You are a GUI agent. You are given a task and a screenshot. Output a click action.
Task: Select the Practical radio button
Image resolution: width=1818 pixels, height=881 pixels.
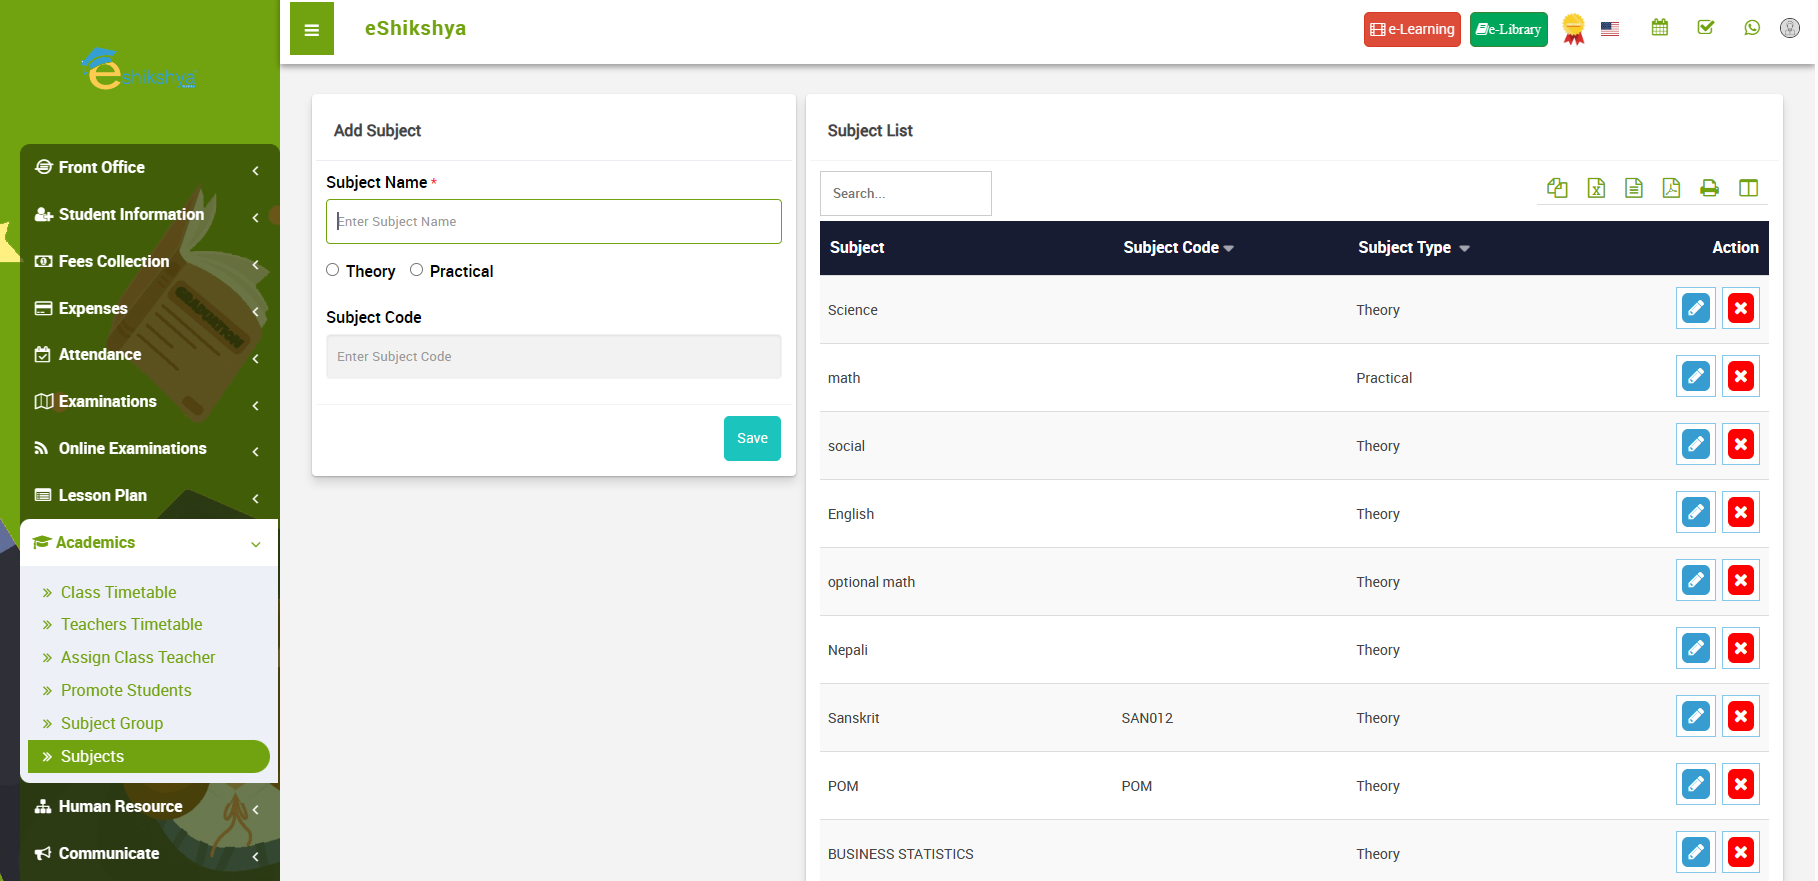click(x=417, y=270)
